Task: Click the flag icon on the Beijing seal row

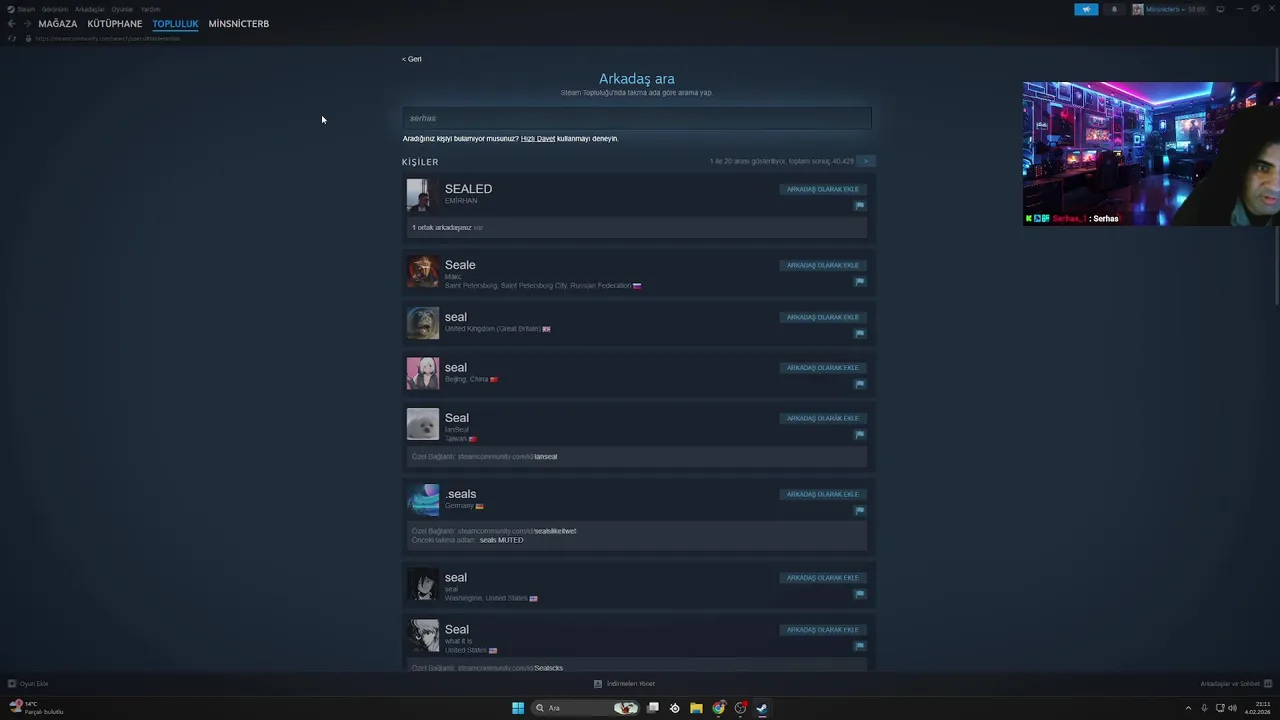Action: click(859, 384)
